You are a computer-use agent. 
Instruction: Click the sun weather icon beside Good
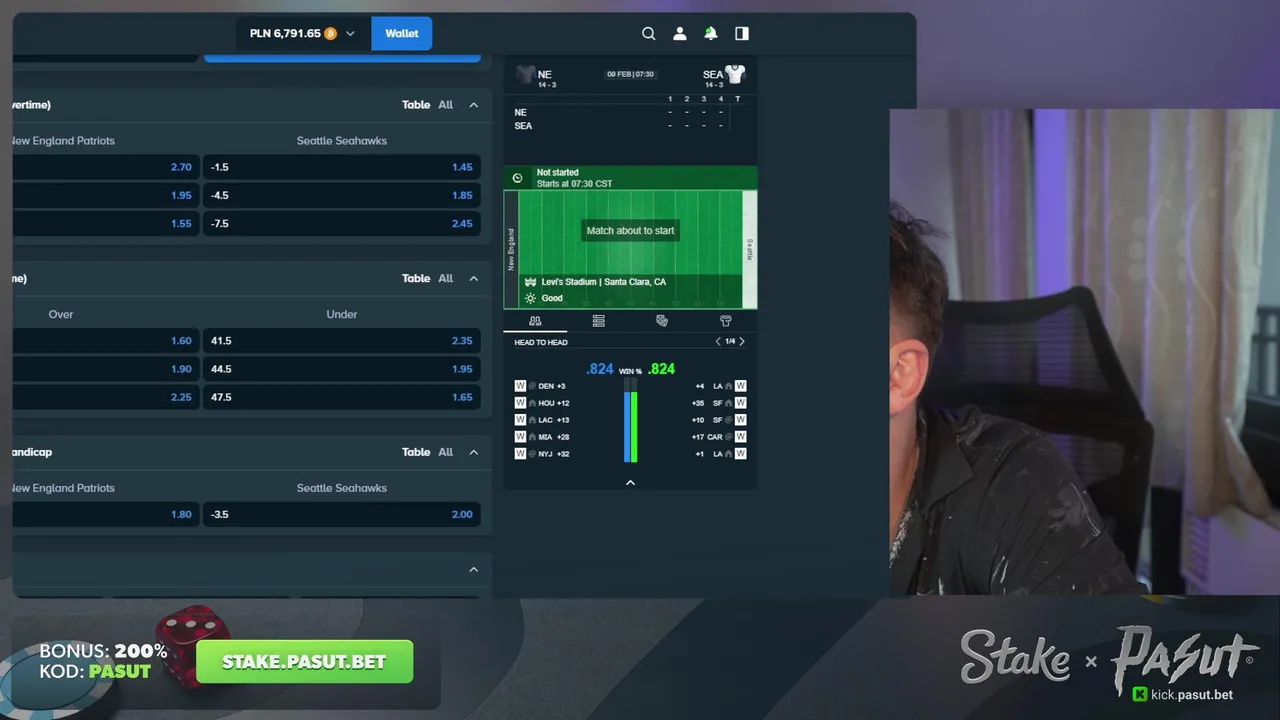[x=530, y=298]
